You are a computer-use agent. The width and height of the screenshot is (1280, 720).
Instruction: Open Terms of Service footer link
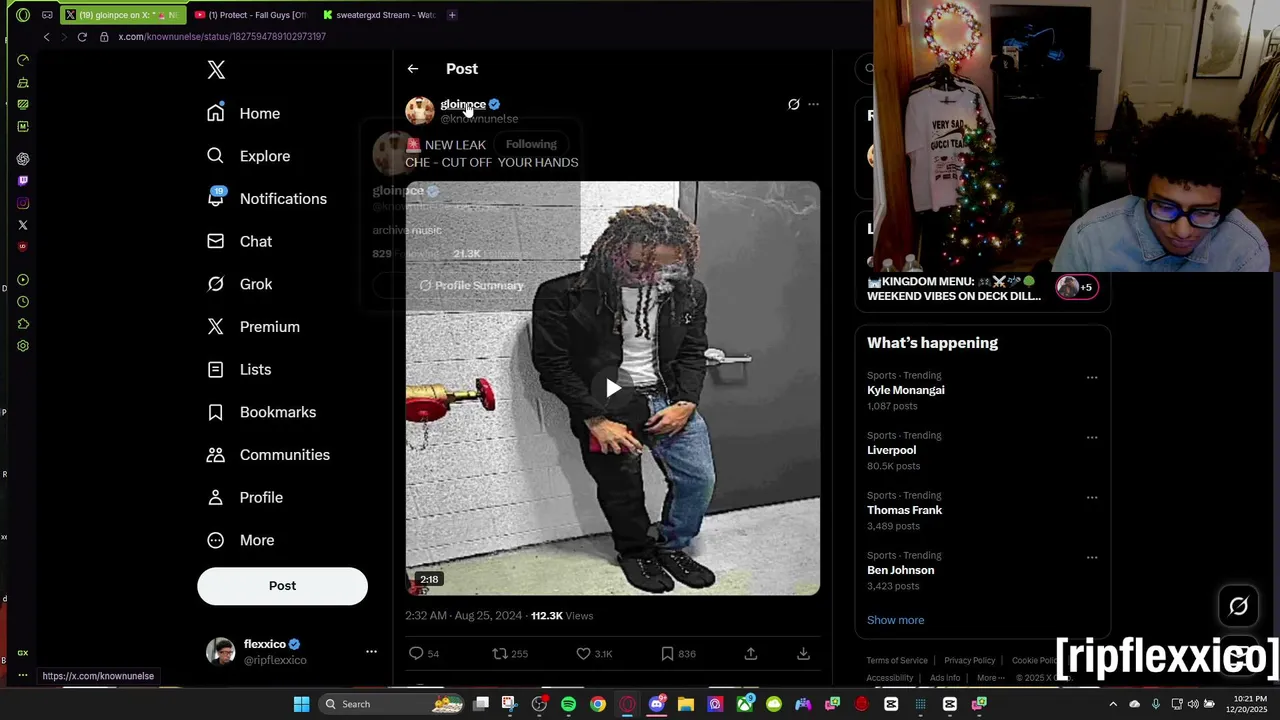pos(897,660)
